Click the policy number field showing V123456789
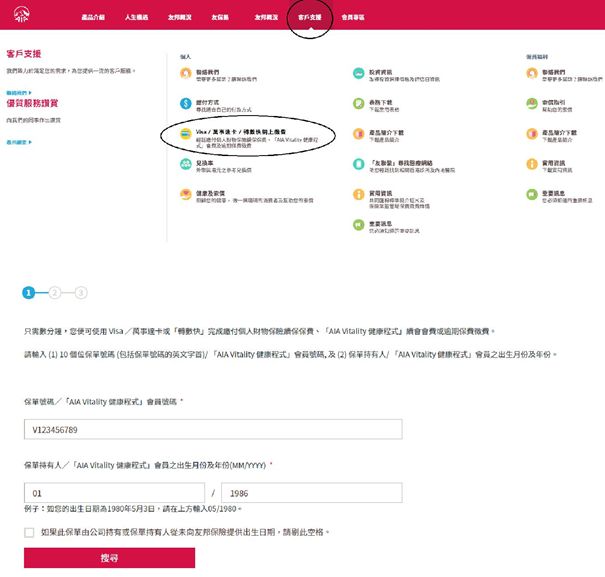 click(213, 429)
